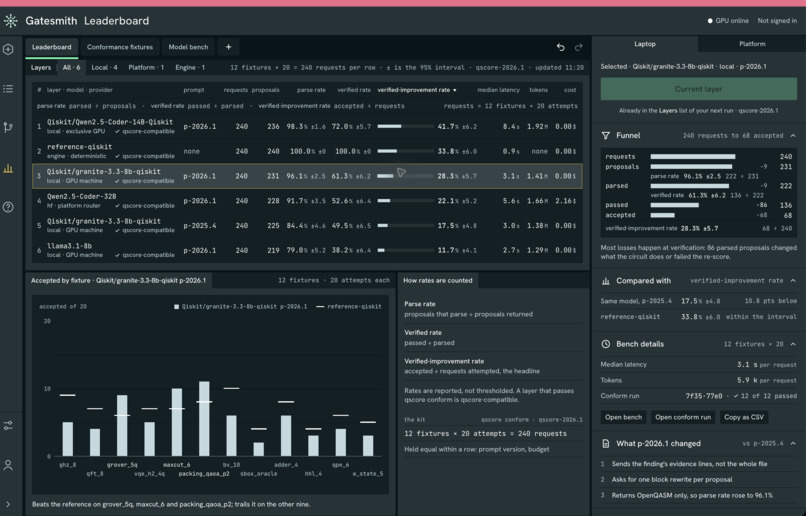Image resolution: width=806 pixels, height=516 pixels.
Task: Click Not signed in
Action: click(777, 21)
